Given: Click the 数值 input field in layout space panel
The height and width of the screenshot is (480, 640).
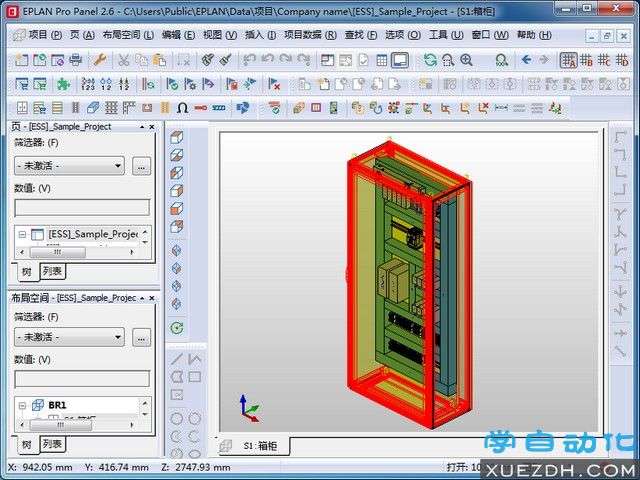Looking at the screenshot, I should pyautogui.click(x=82, y=379).
